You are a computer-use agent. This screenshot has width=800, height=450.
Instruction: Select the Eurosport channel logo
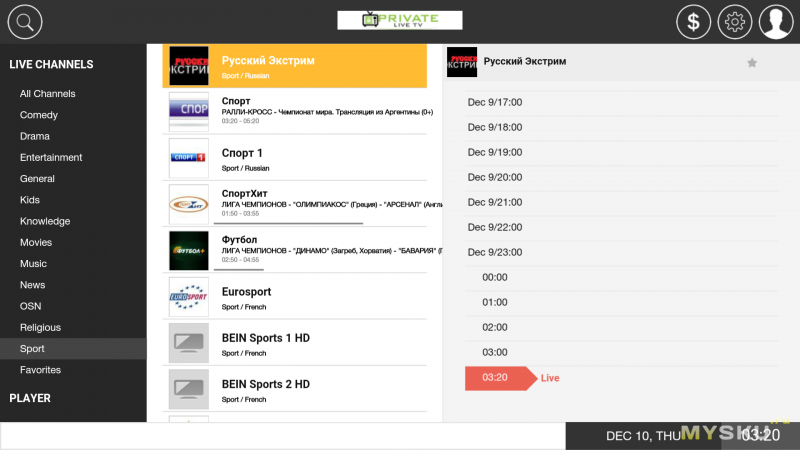click(x=188, y=297)
